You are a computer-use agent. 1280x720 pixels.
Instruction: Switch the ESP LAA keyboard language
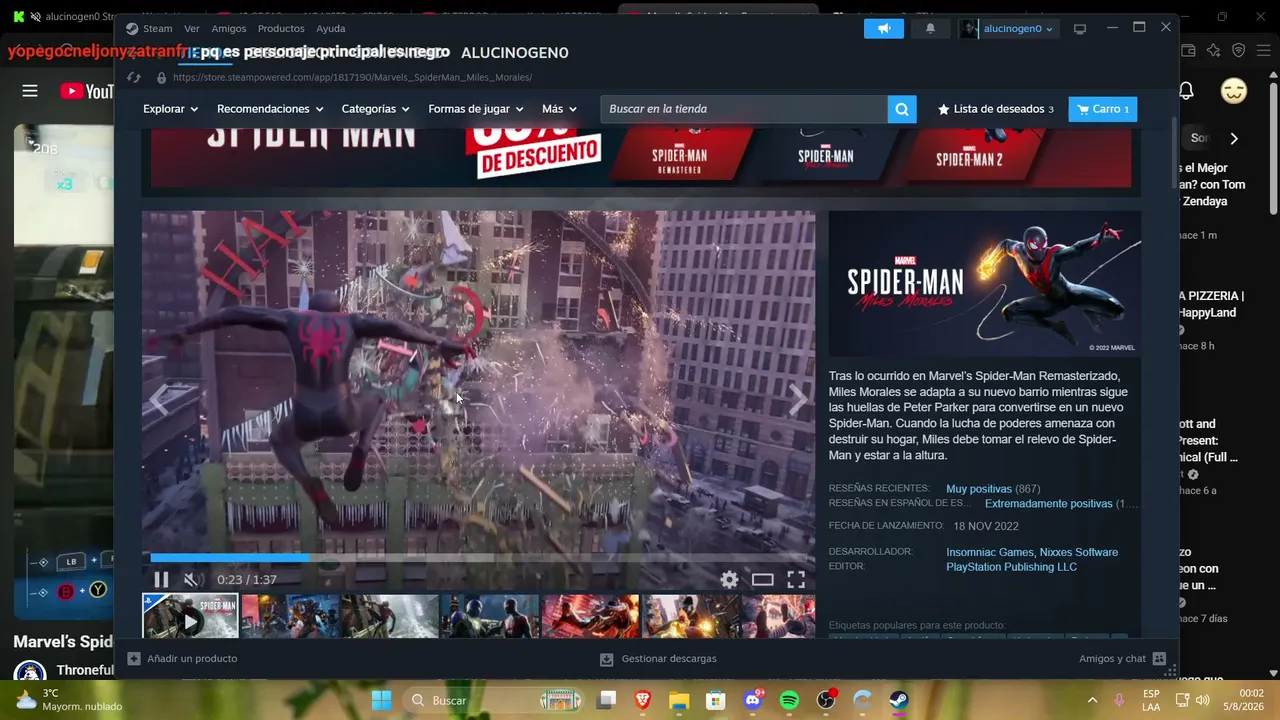[1151, 700]
